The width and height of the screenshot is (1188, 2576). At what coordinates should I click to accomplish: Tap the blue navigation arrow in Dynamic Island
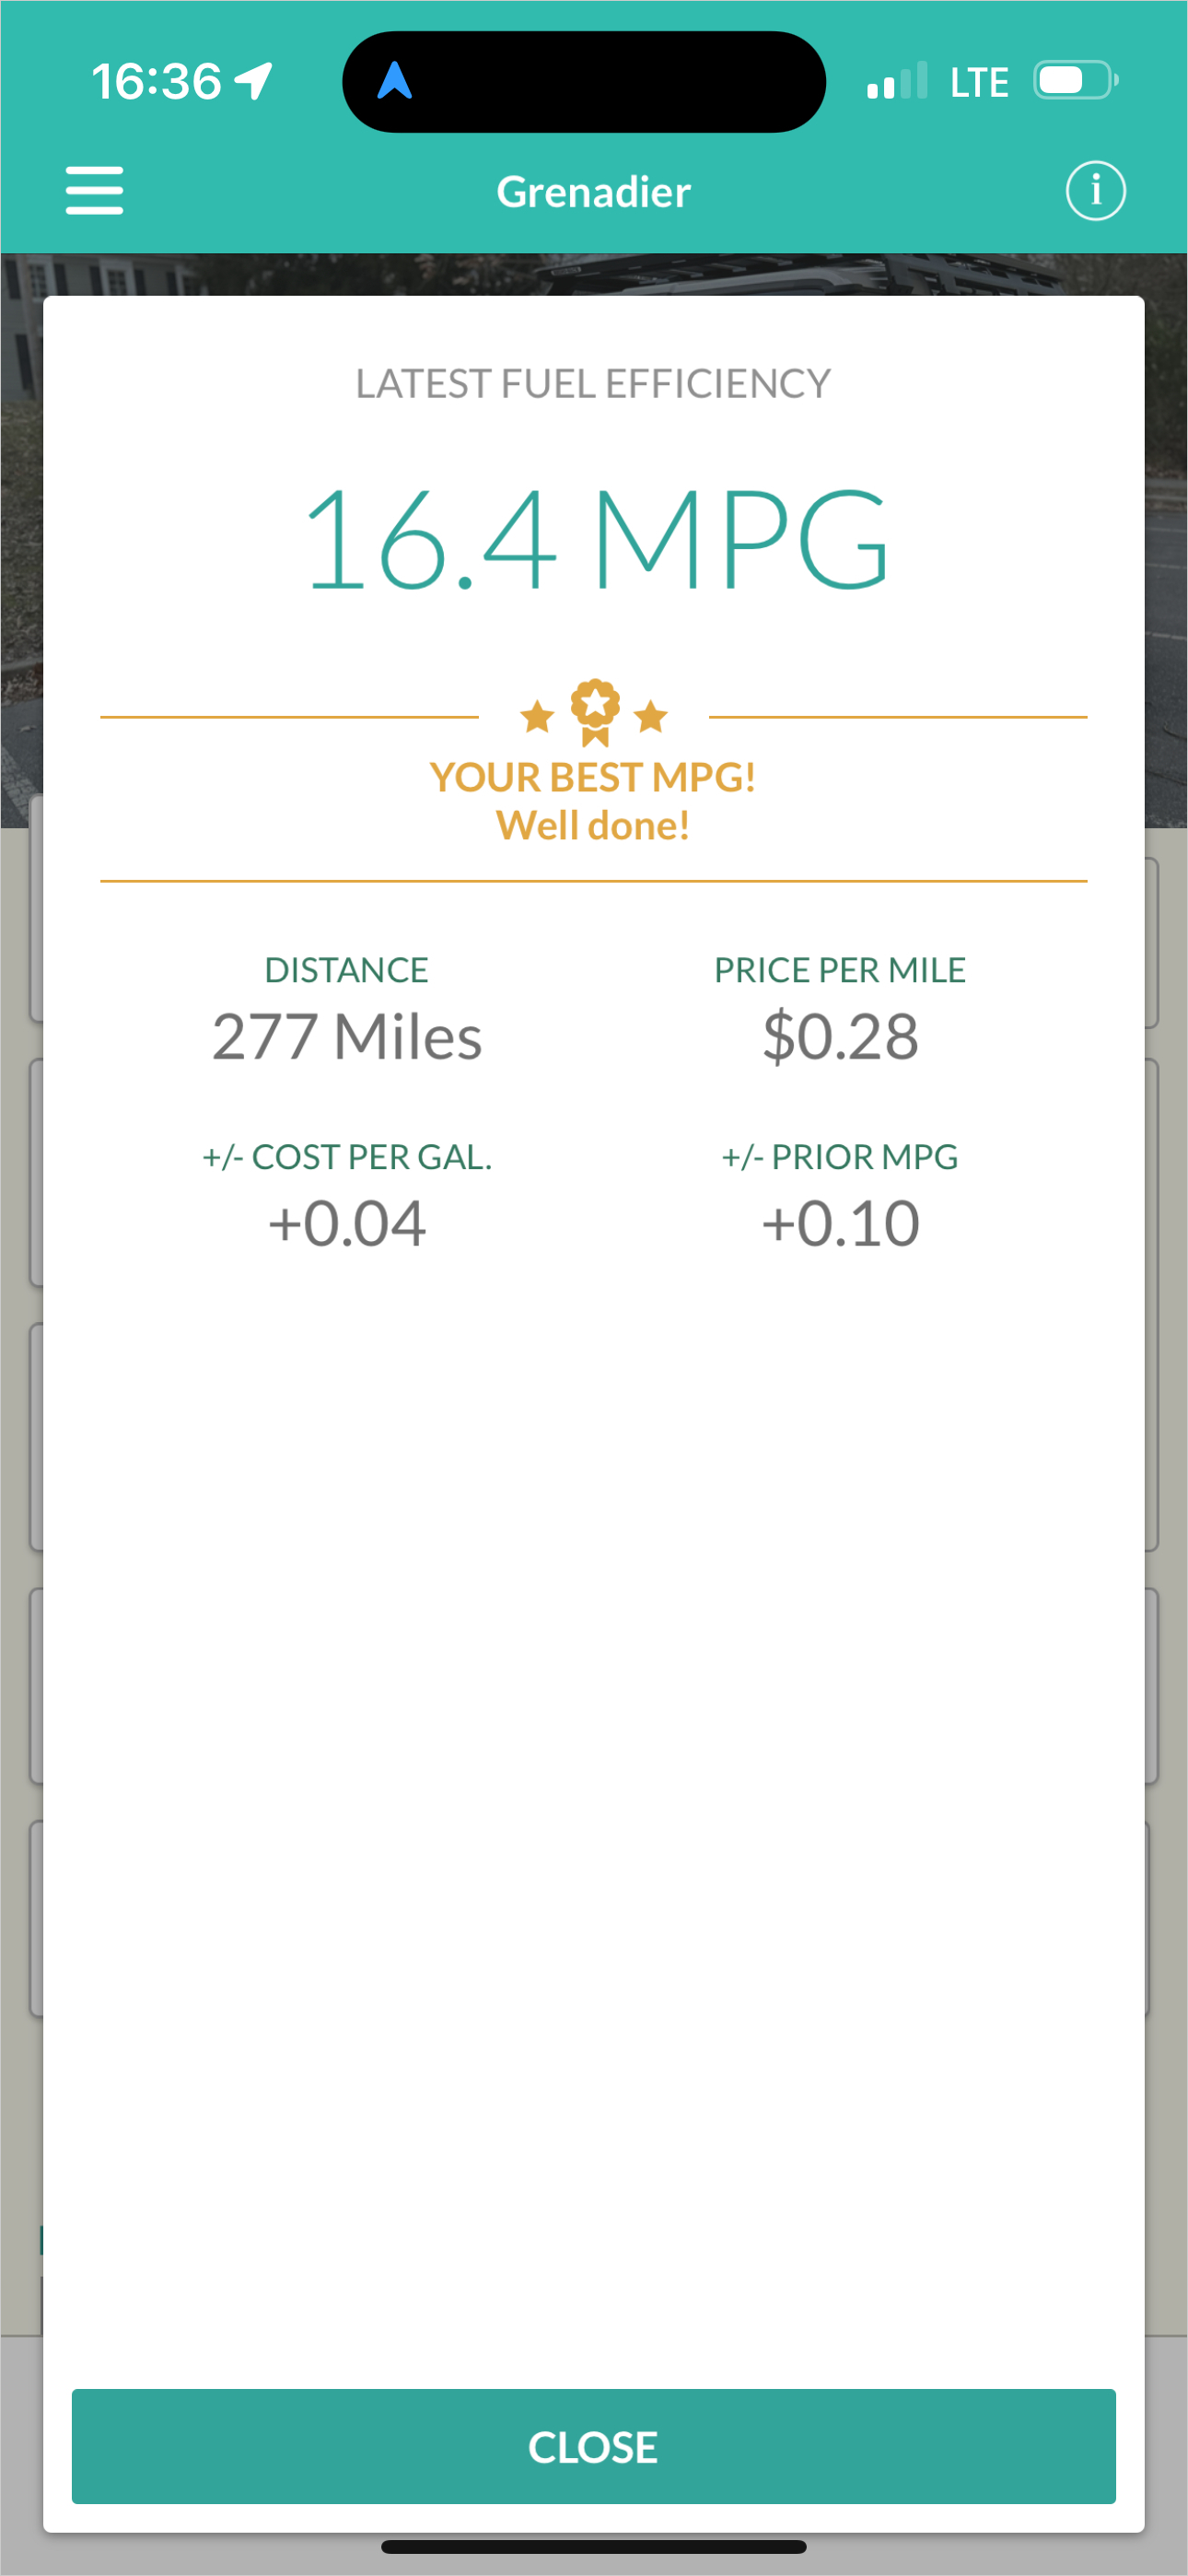[394, 80]
